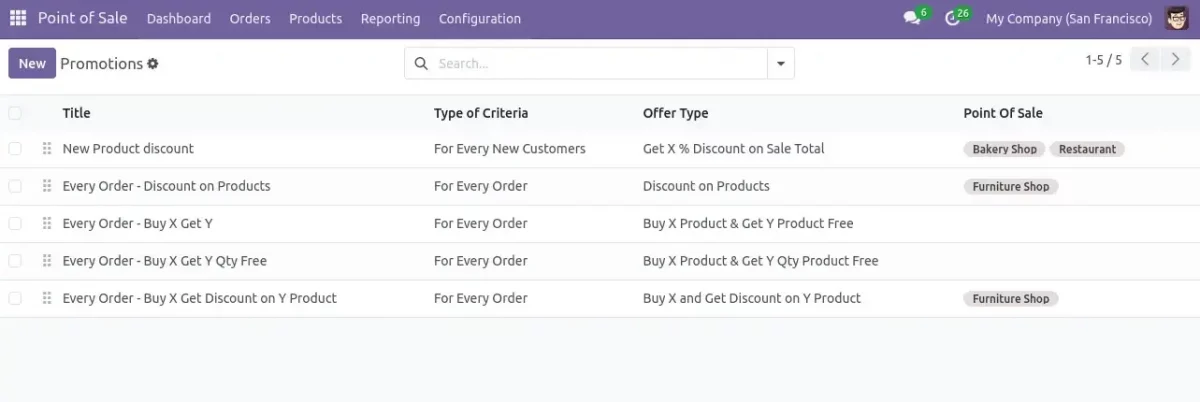Click the magnifier icon in search box
1200x402 pixels.
[421, 64]
